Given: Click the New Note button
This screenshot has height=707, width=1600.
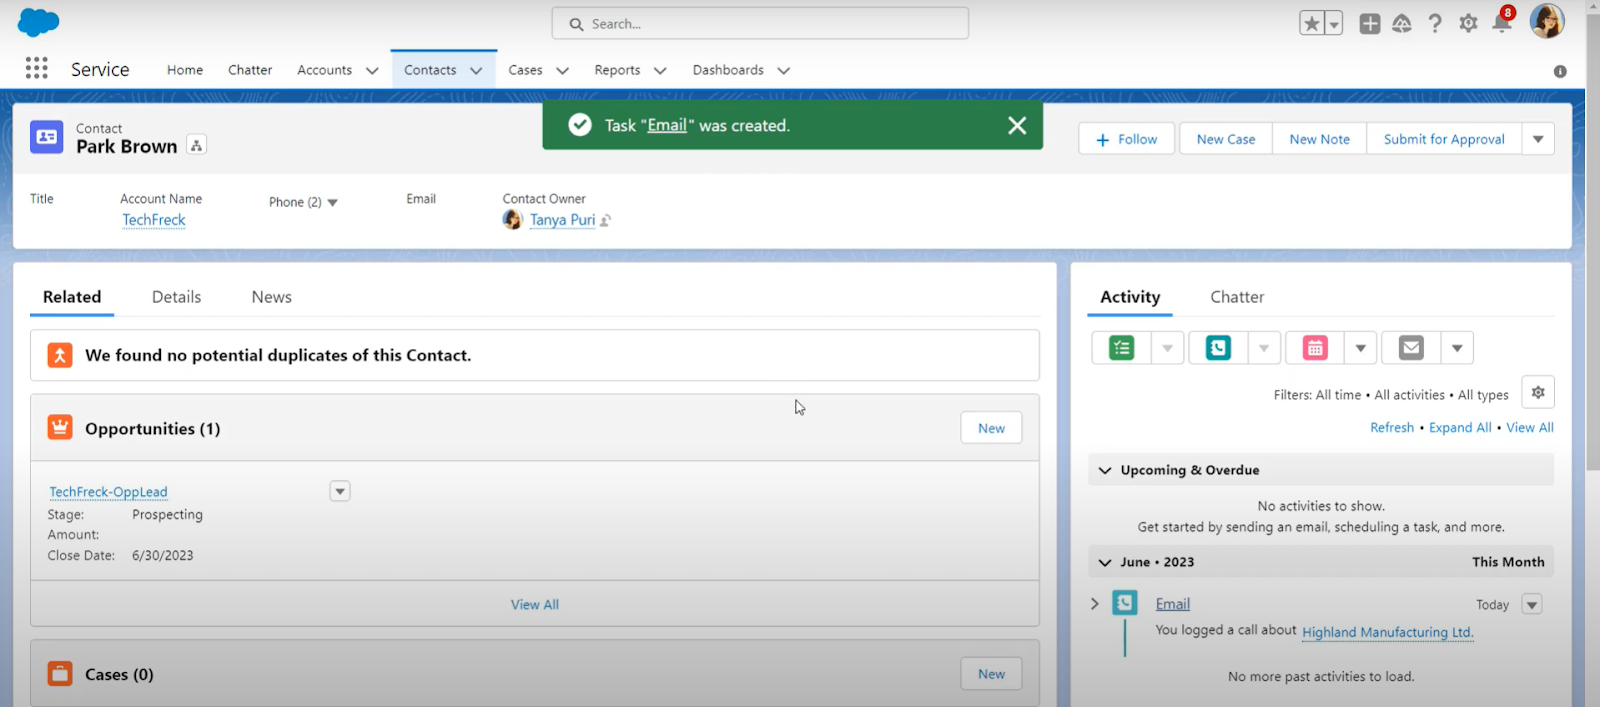Looking at the screenshot, I should (x=1319, y=139).
